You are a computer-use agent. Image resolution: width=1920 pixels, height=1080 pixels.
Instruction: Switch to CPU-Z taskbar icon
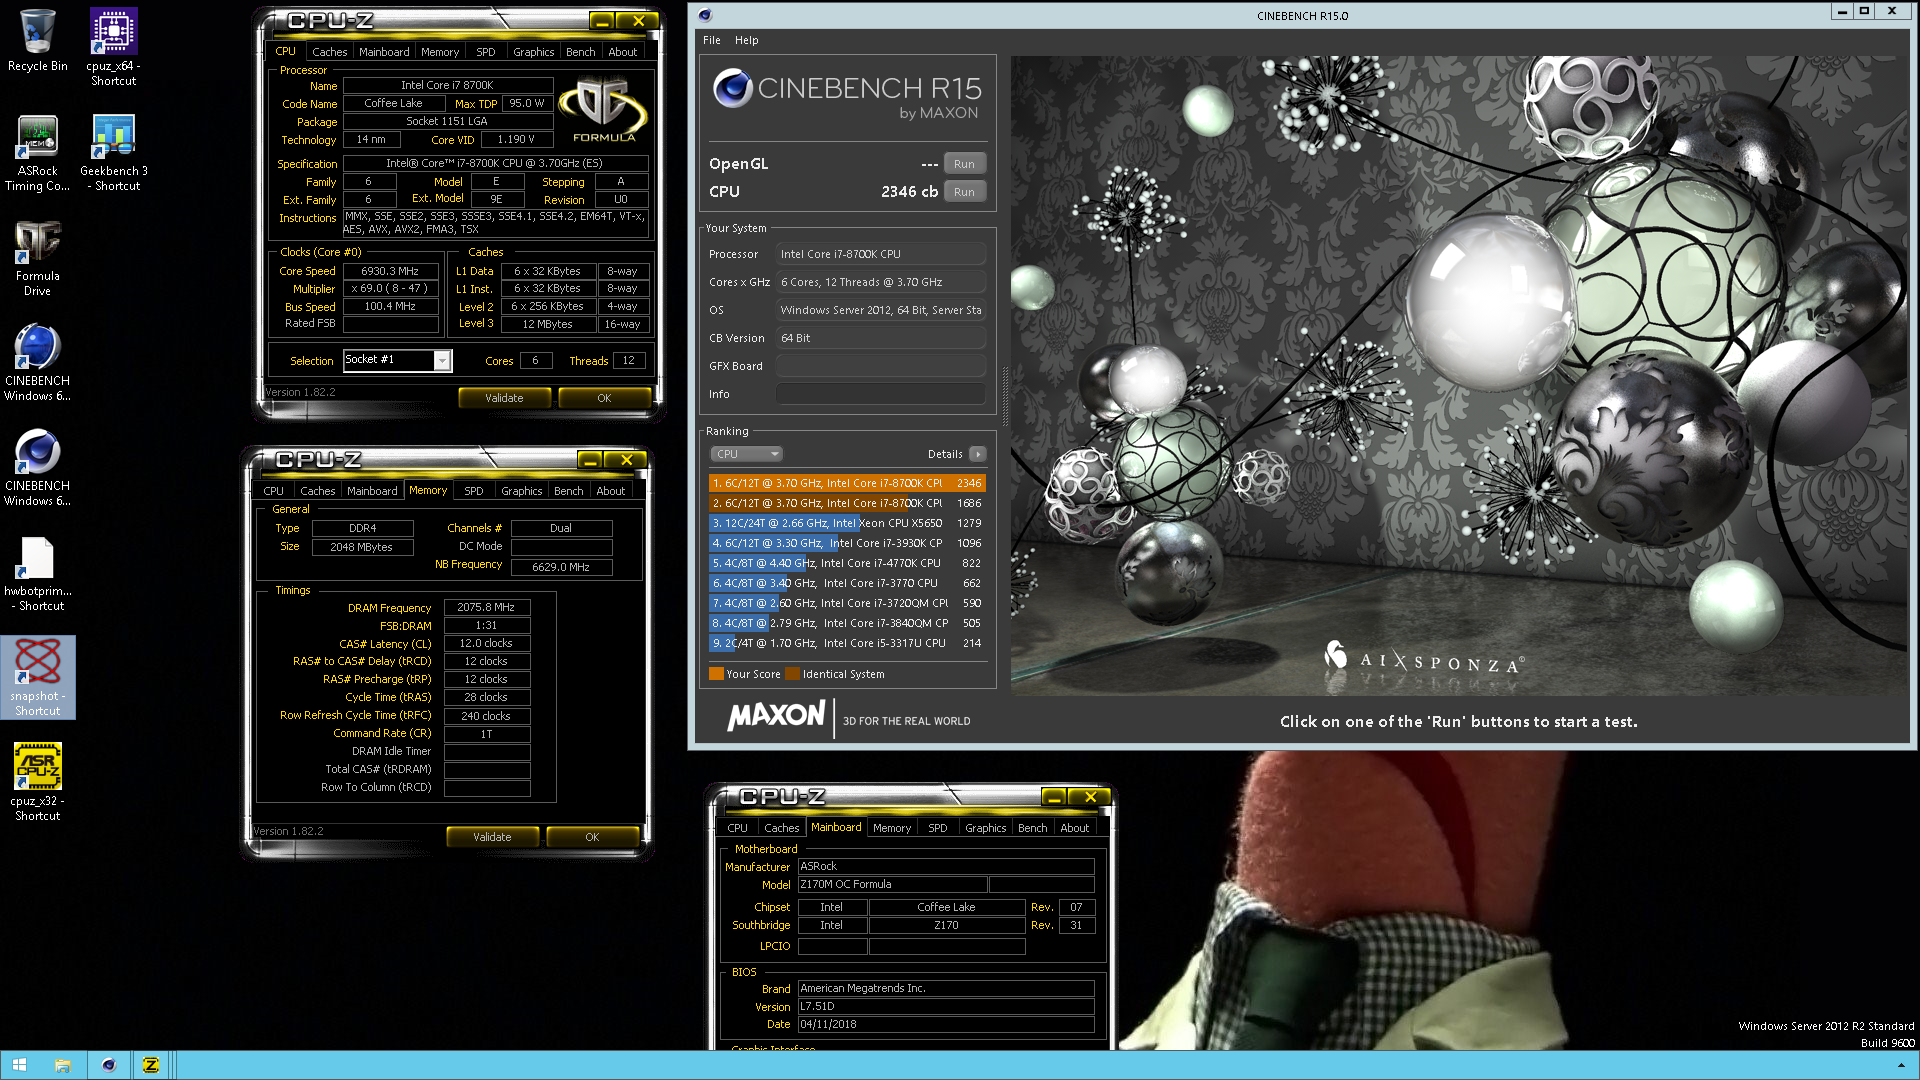(x=151, y=1065)
